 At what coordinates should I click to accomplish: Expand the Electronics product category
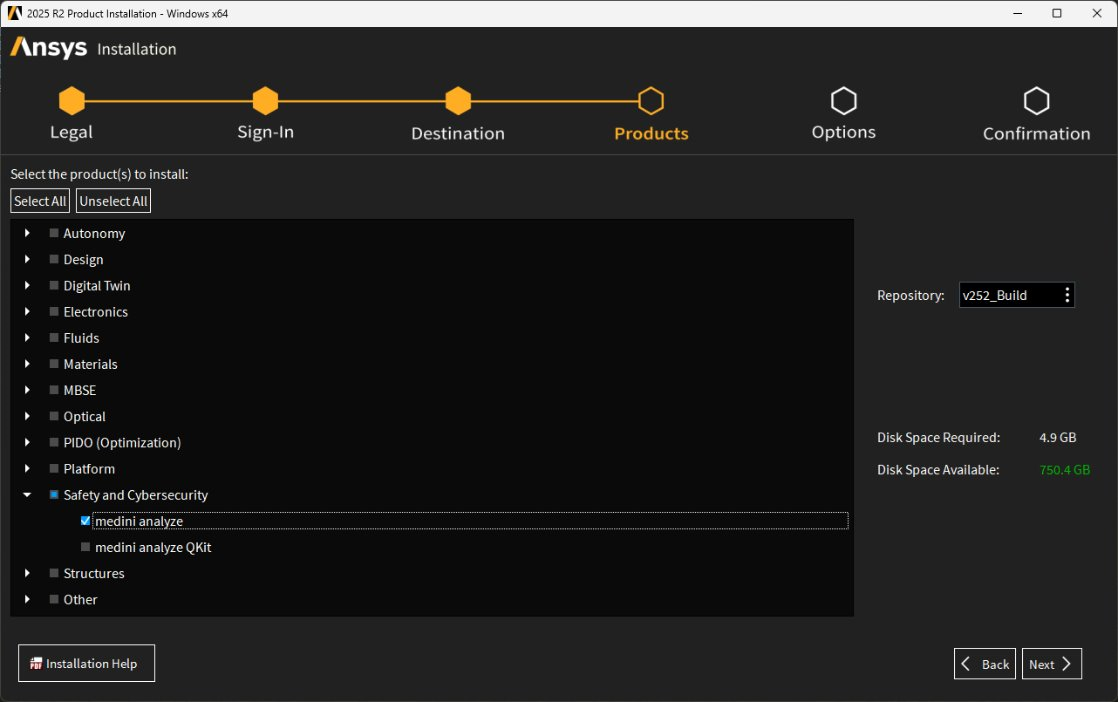[x=28, y=312]
